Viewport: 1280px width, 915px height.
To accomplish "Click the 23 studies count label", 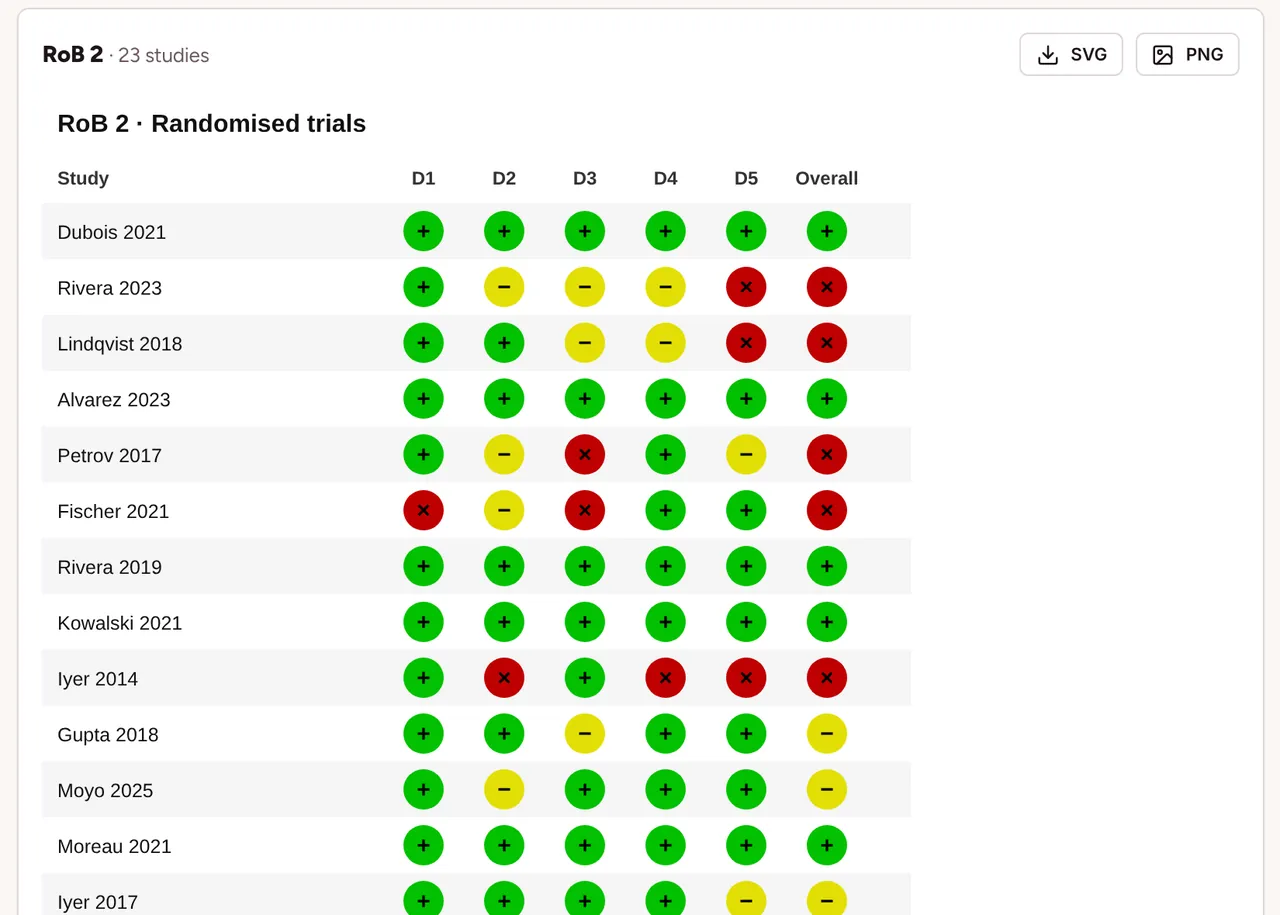I will 163,55.
